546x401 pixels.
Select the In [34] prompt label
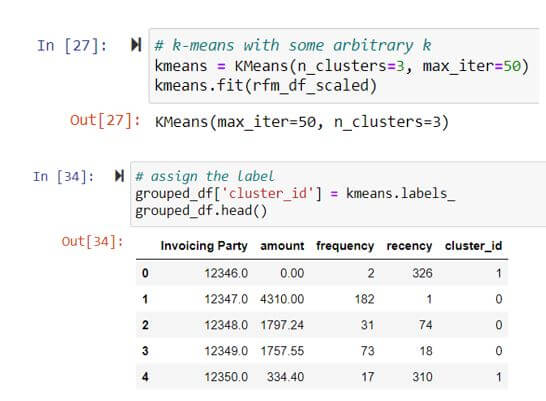tap(63, 176)
